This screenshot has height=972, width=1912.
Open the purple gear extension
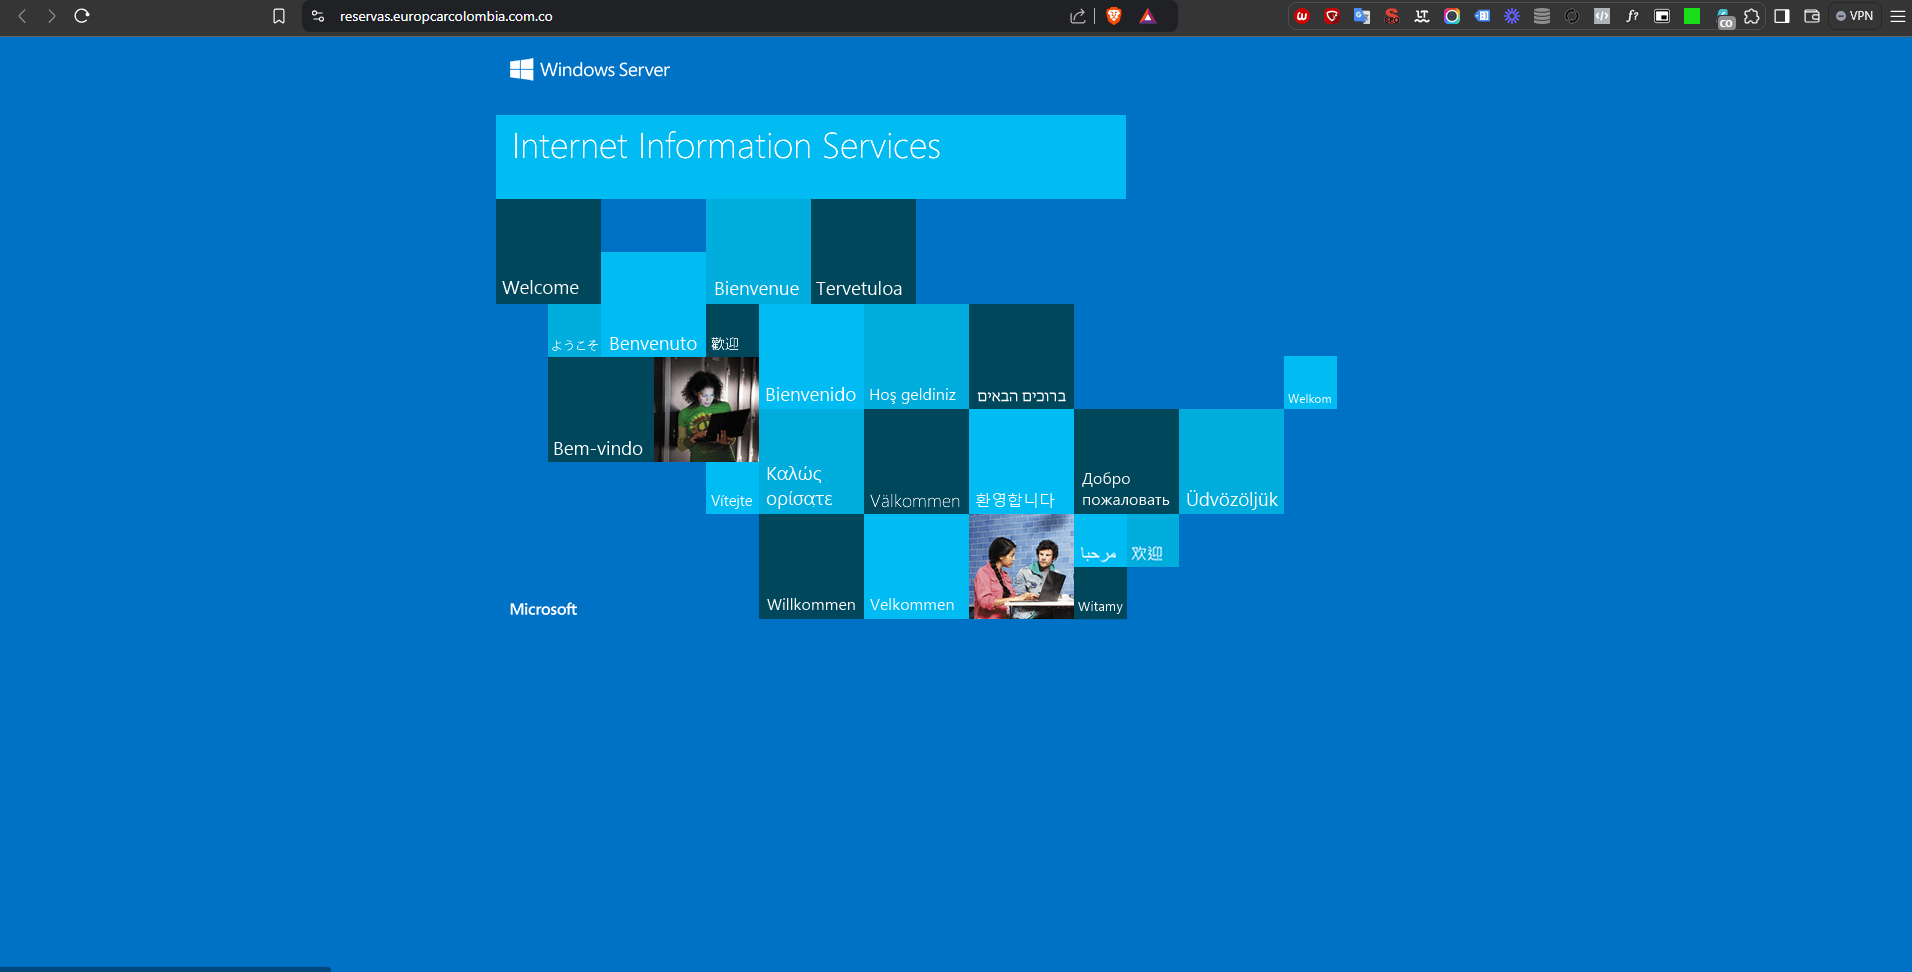pyautogui.click(x=1512, y=16)
